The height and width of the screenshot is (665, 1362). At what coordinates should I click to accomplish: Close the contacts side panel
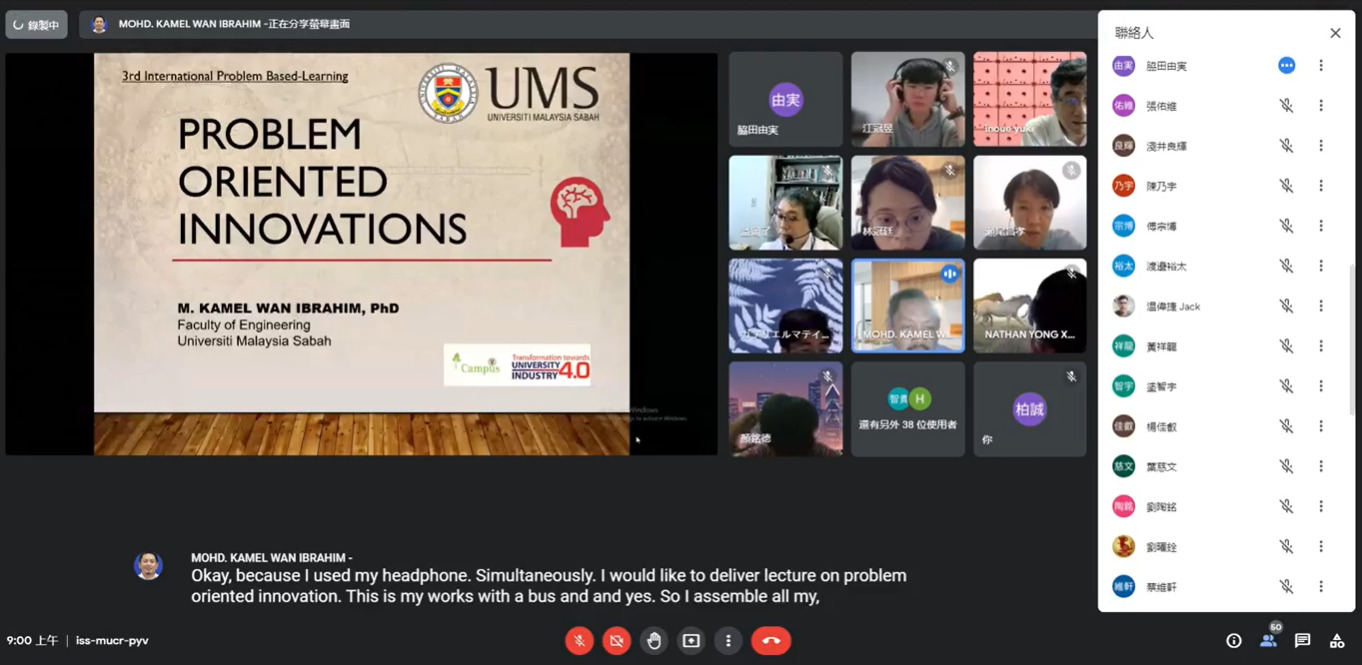[1335, 33]
